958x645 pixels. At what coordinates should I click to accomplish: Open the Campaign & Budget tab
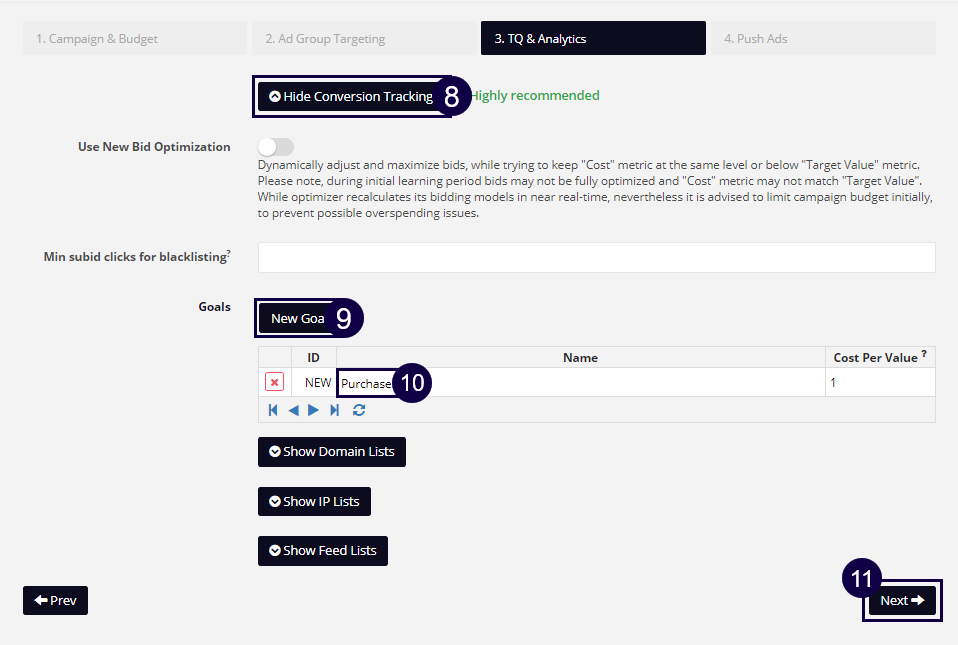(134, 37)
